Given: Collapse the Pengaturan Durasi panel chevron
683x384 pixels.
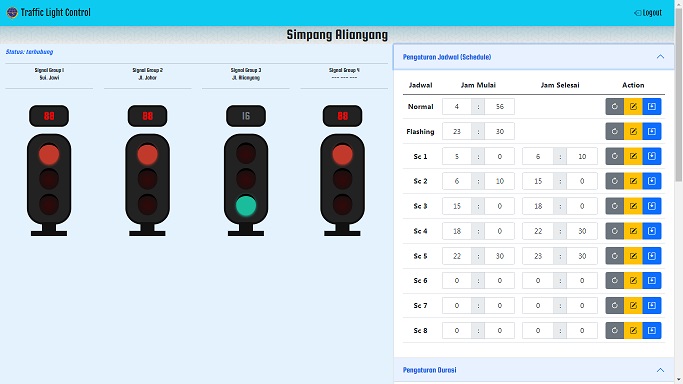Looking at the screenshot, I should 660,370.
